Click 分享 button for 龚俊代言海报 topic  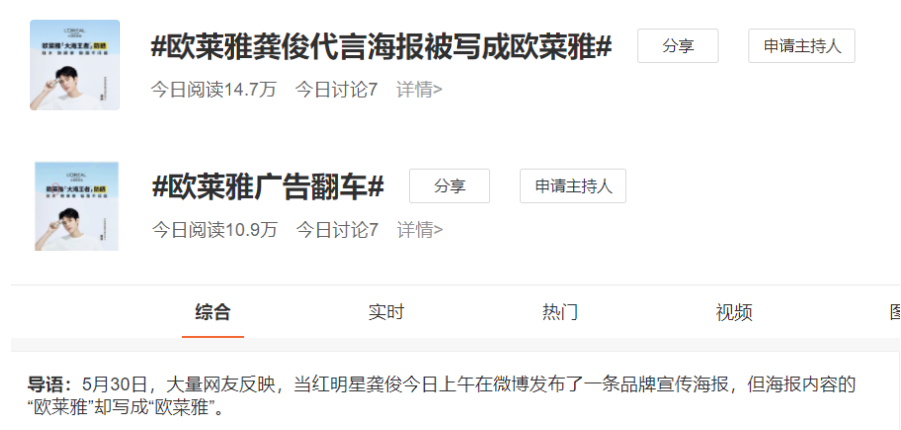tap(677, 46)
